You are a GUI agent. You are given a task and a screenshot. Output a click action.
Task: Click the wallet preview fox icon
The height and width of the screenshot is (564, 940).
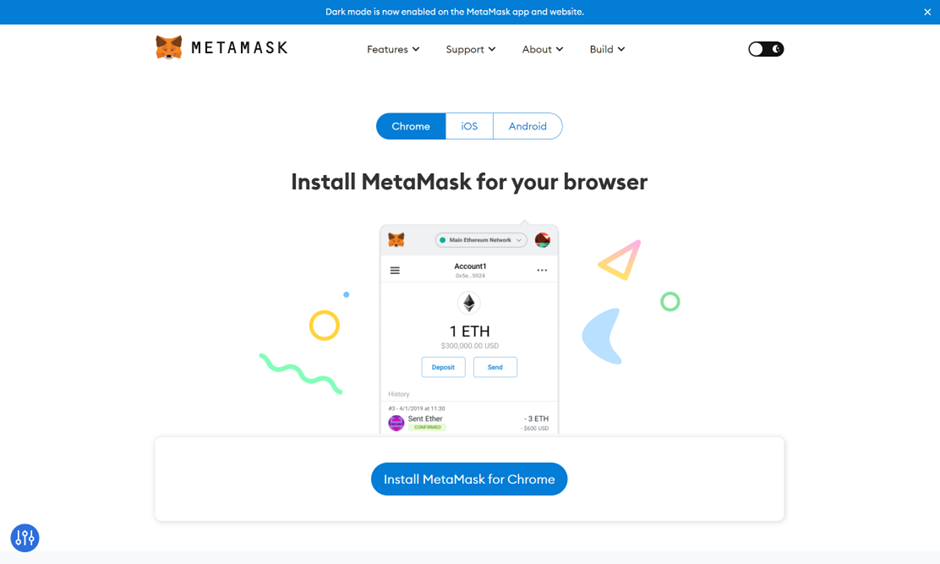[x=396, y=240]
